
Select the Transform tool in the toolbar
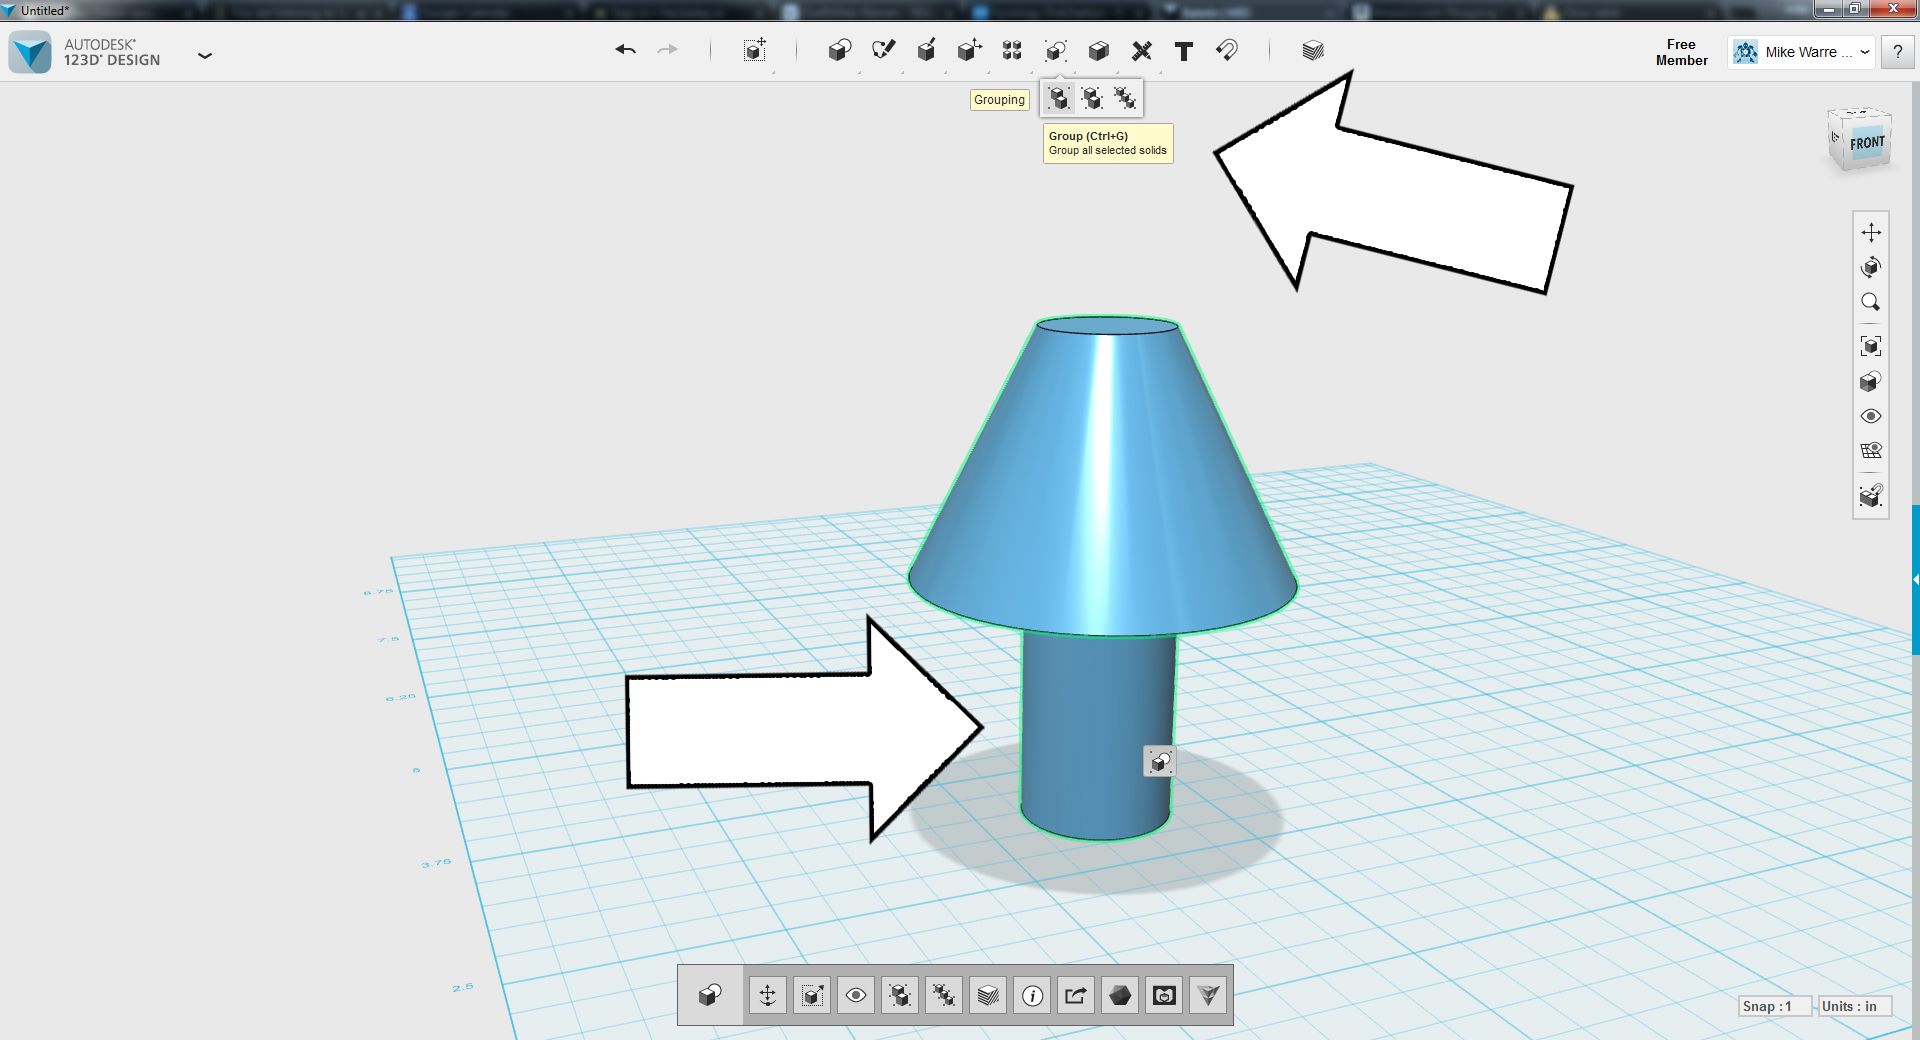coord(755,50)
